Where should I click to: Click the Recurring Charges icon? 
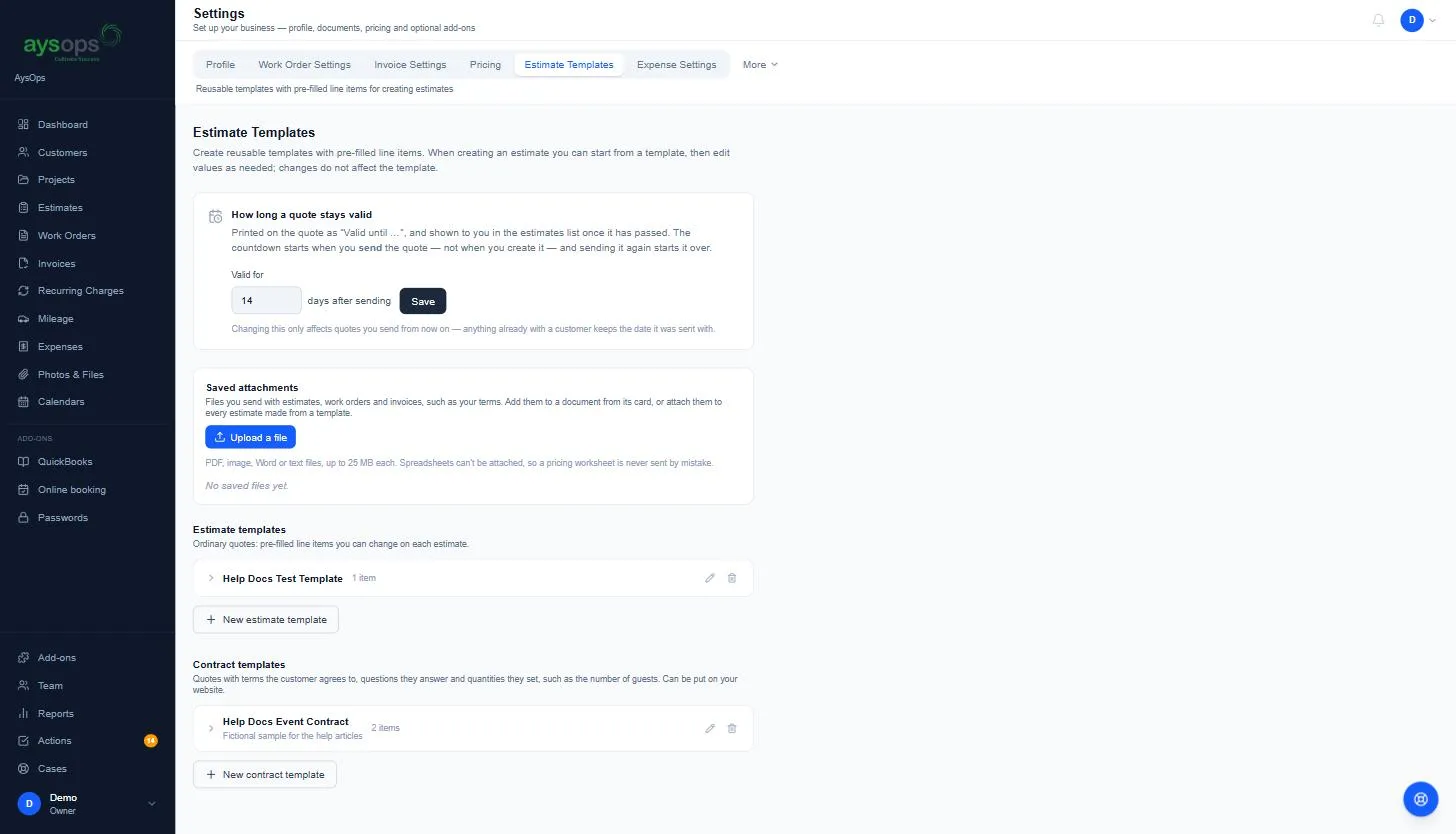pyautogui.click(x=24, y=291)
